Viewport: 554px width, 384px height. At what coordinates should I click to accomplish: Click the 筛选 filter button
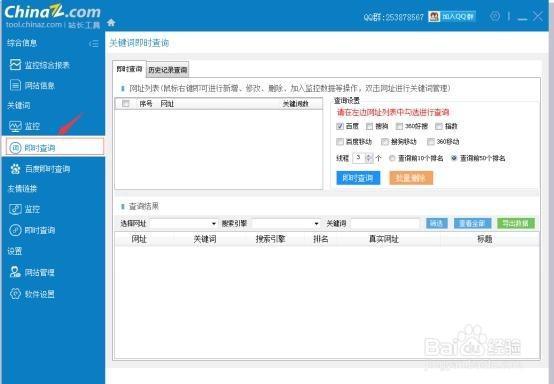[437, 223]
